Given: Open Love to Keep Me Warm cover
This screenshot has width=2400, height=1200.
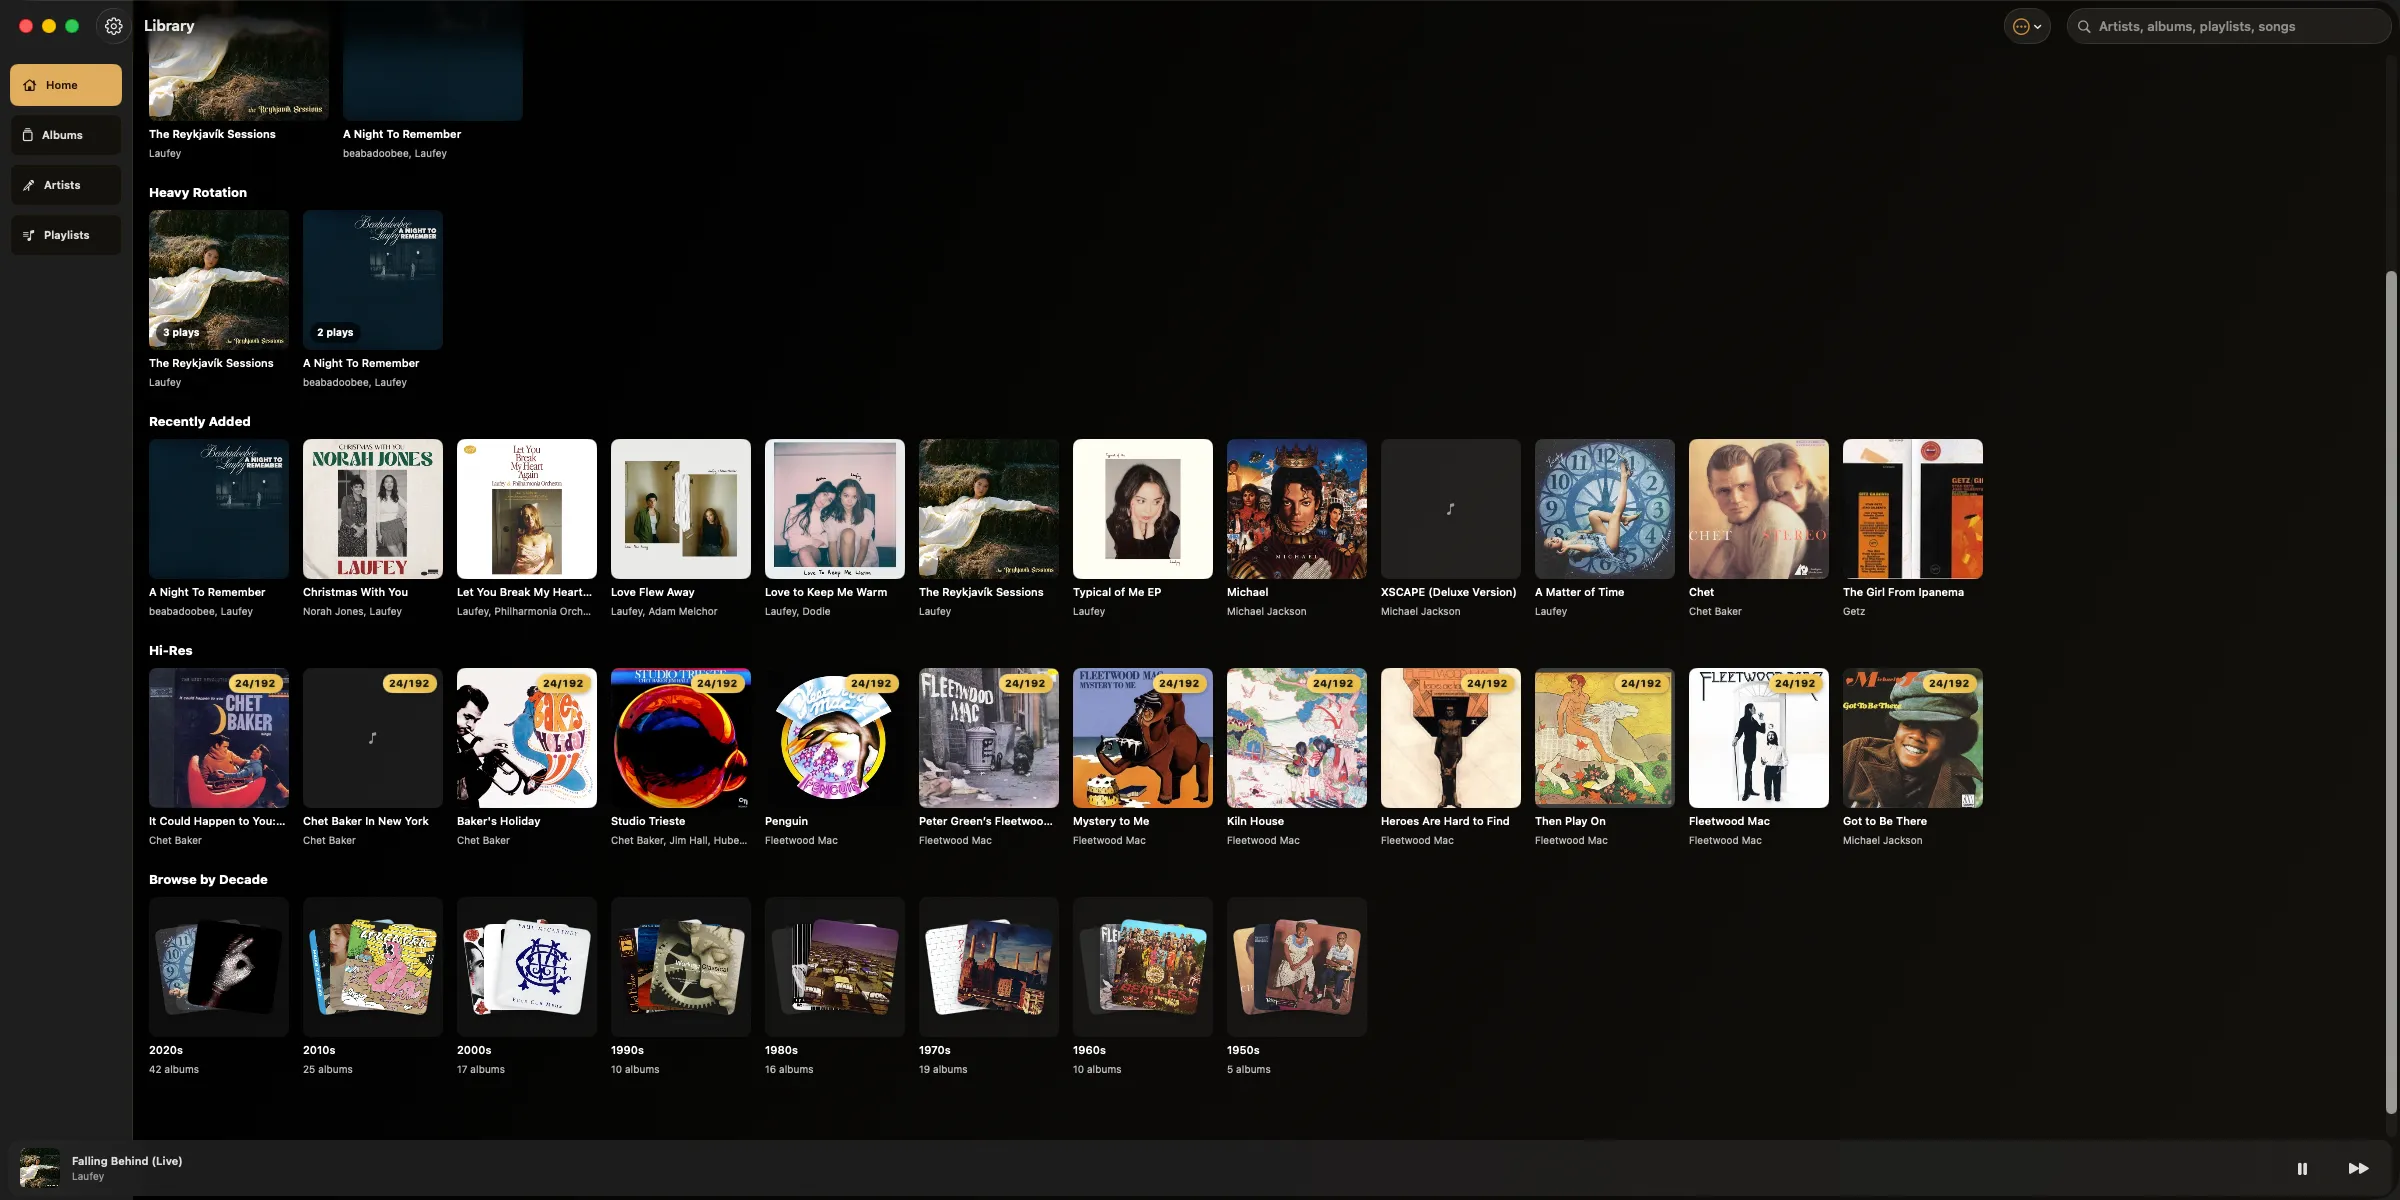Looking at the screenshot, I should pos(835,509).
